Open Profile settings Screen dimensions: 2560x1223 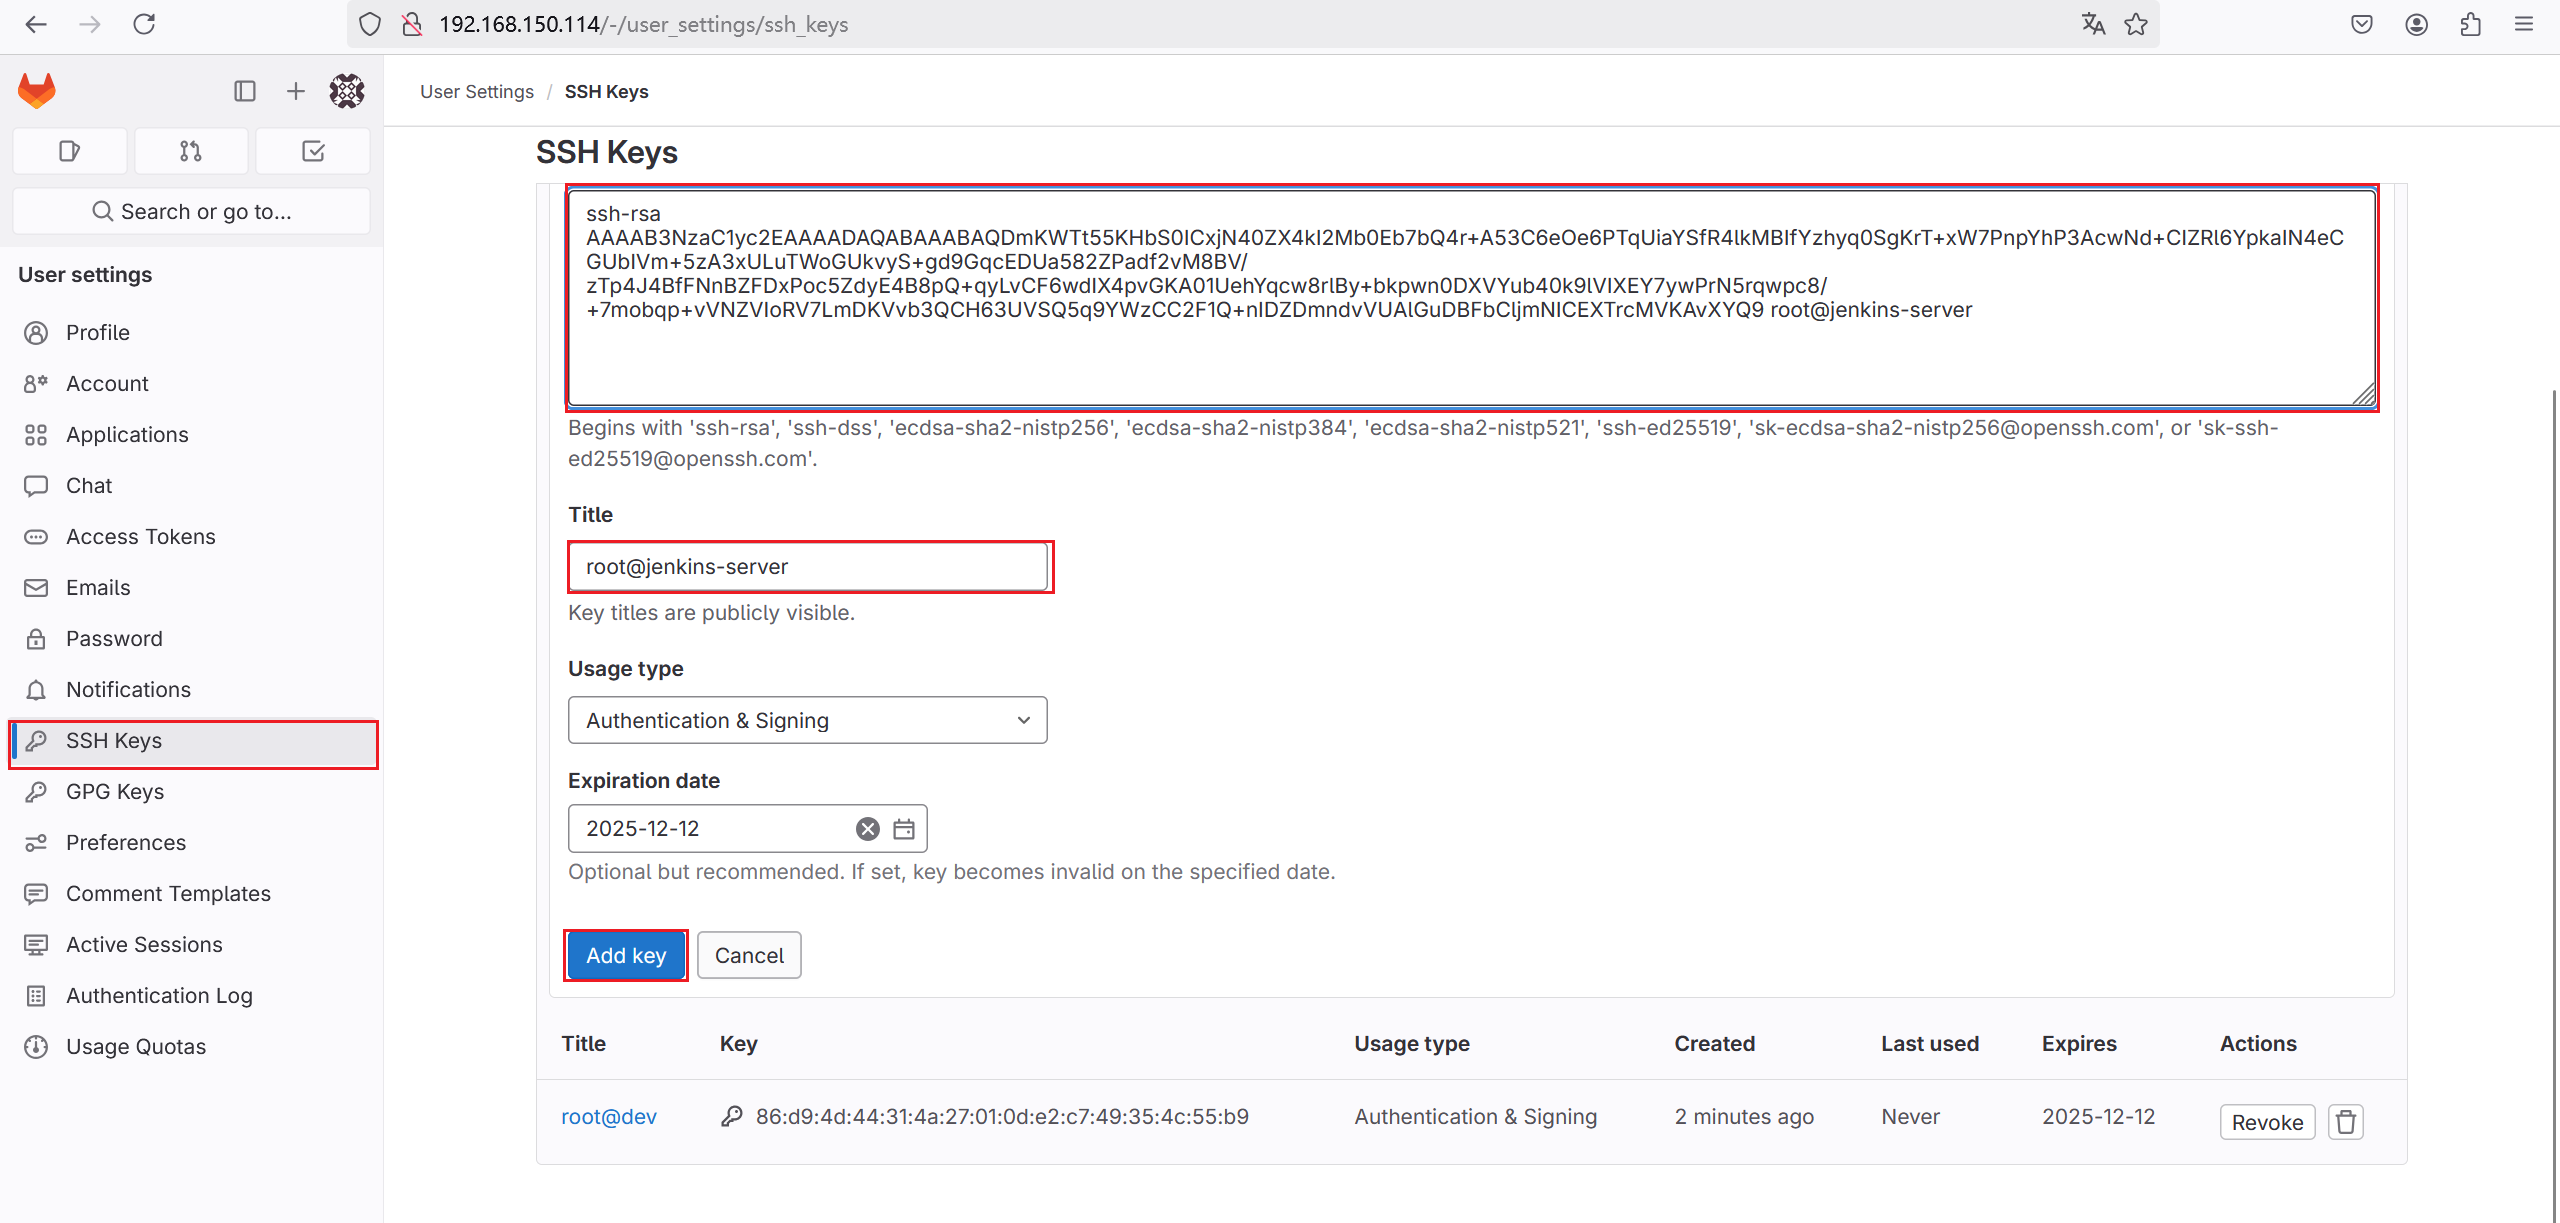coord(192,332)
